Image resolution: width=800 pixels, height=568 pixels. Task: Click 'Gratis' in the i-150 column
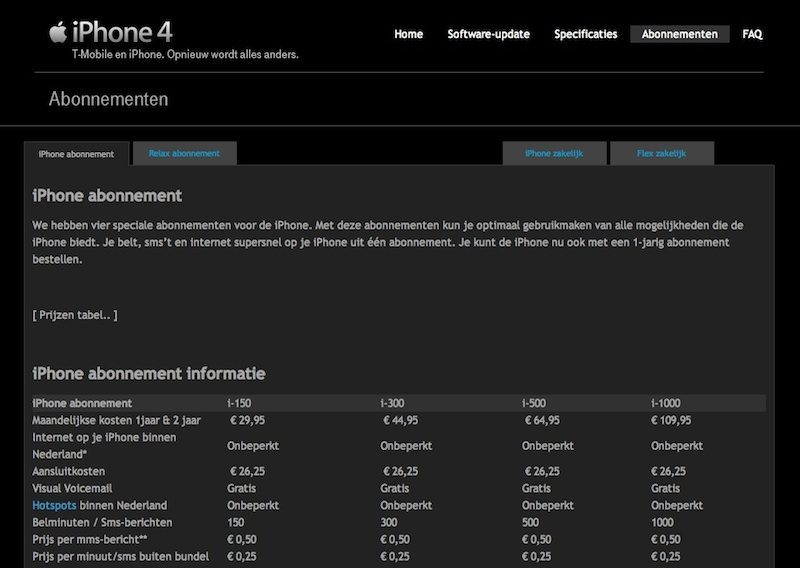pos(241,488)
